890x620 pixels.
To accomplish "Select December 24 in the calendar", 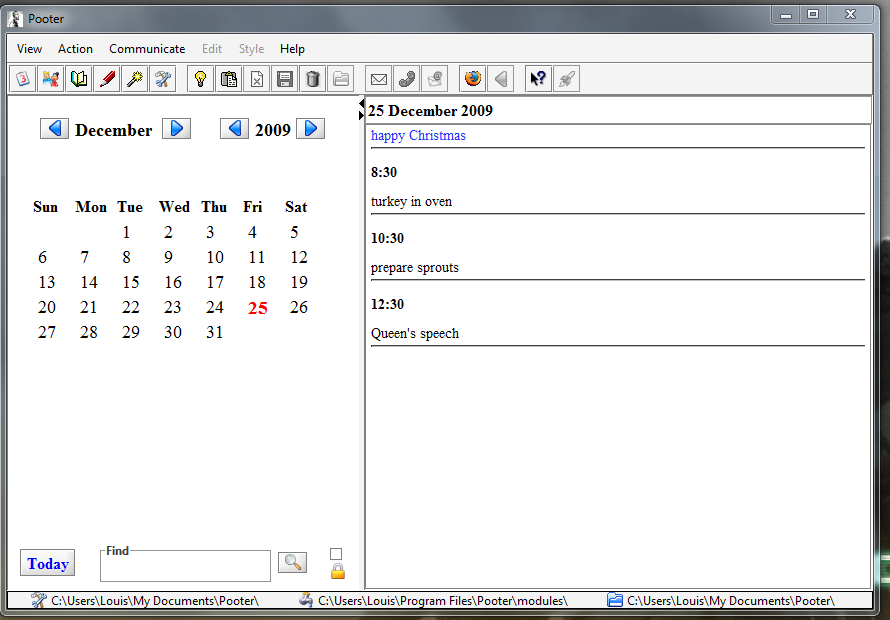I will 215,307.
